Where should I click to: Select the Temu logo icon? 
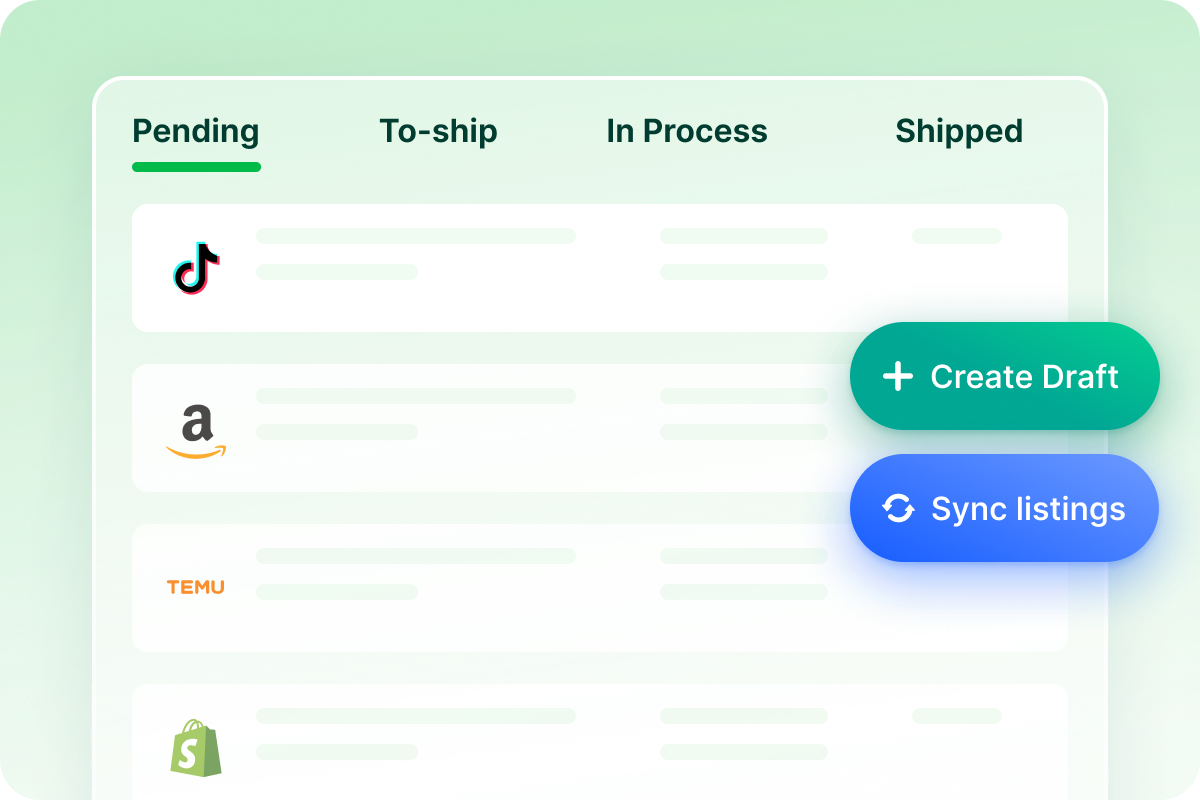coord(196,587)
